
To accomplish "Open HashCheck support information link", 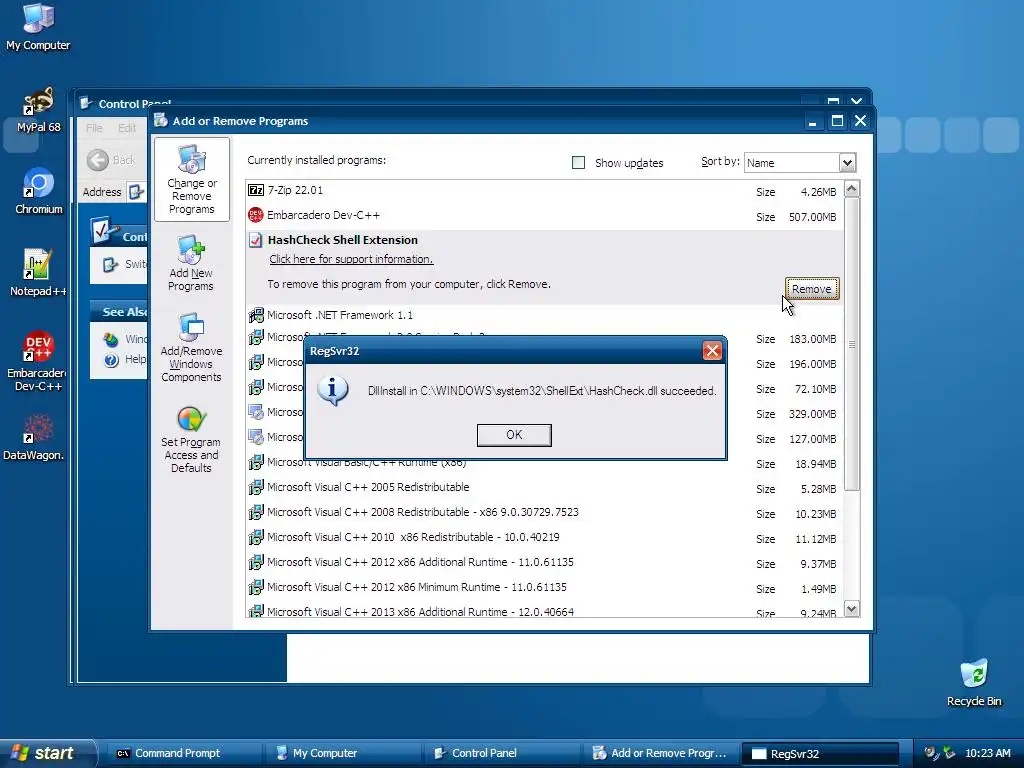I will (351, 259).
